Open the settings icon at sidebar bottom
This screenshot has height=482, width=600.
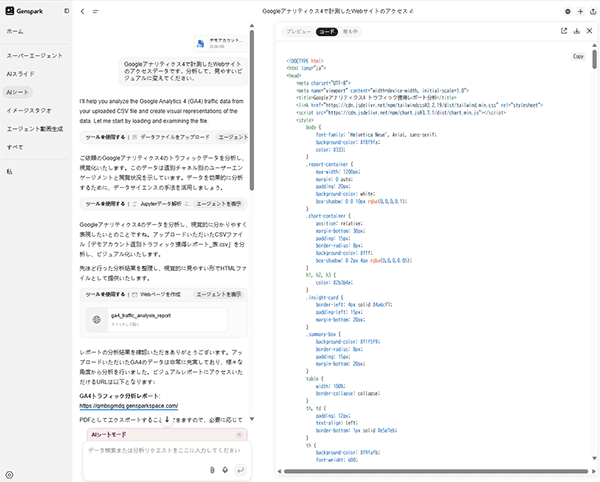coord(10,475)
